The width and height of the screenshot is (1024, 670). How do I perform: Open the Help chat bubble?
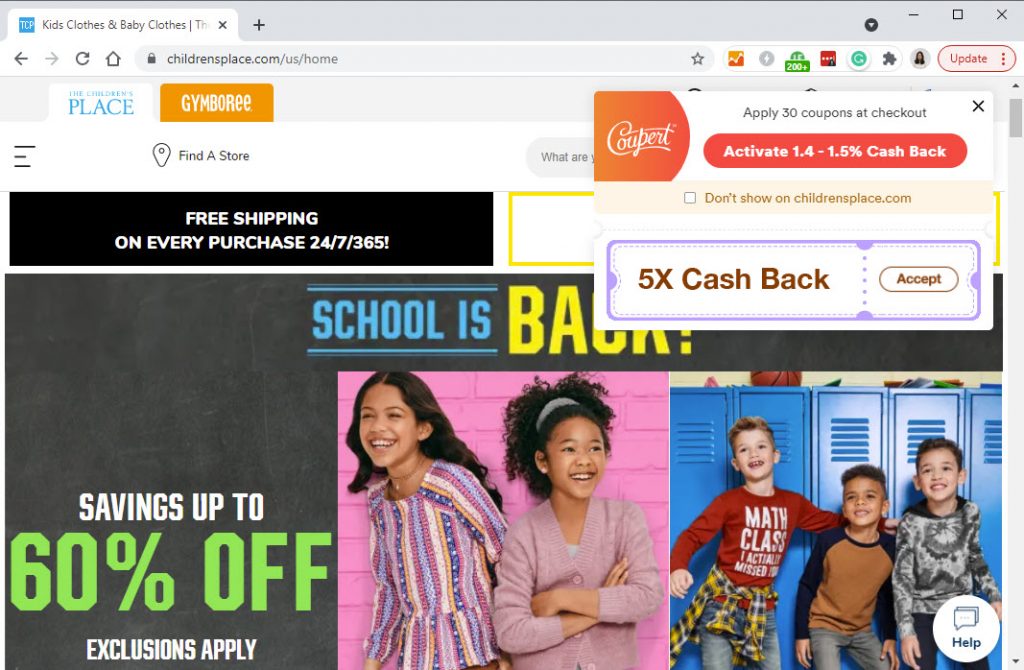pos(966,628)
